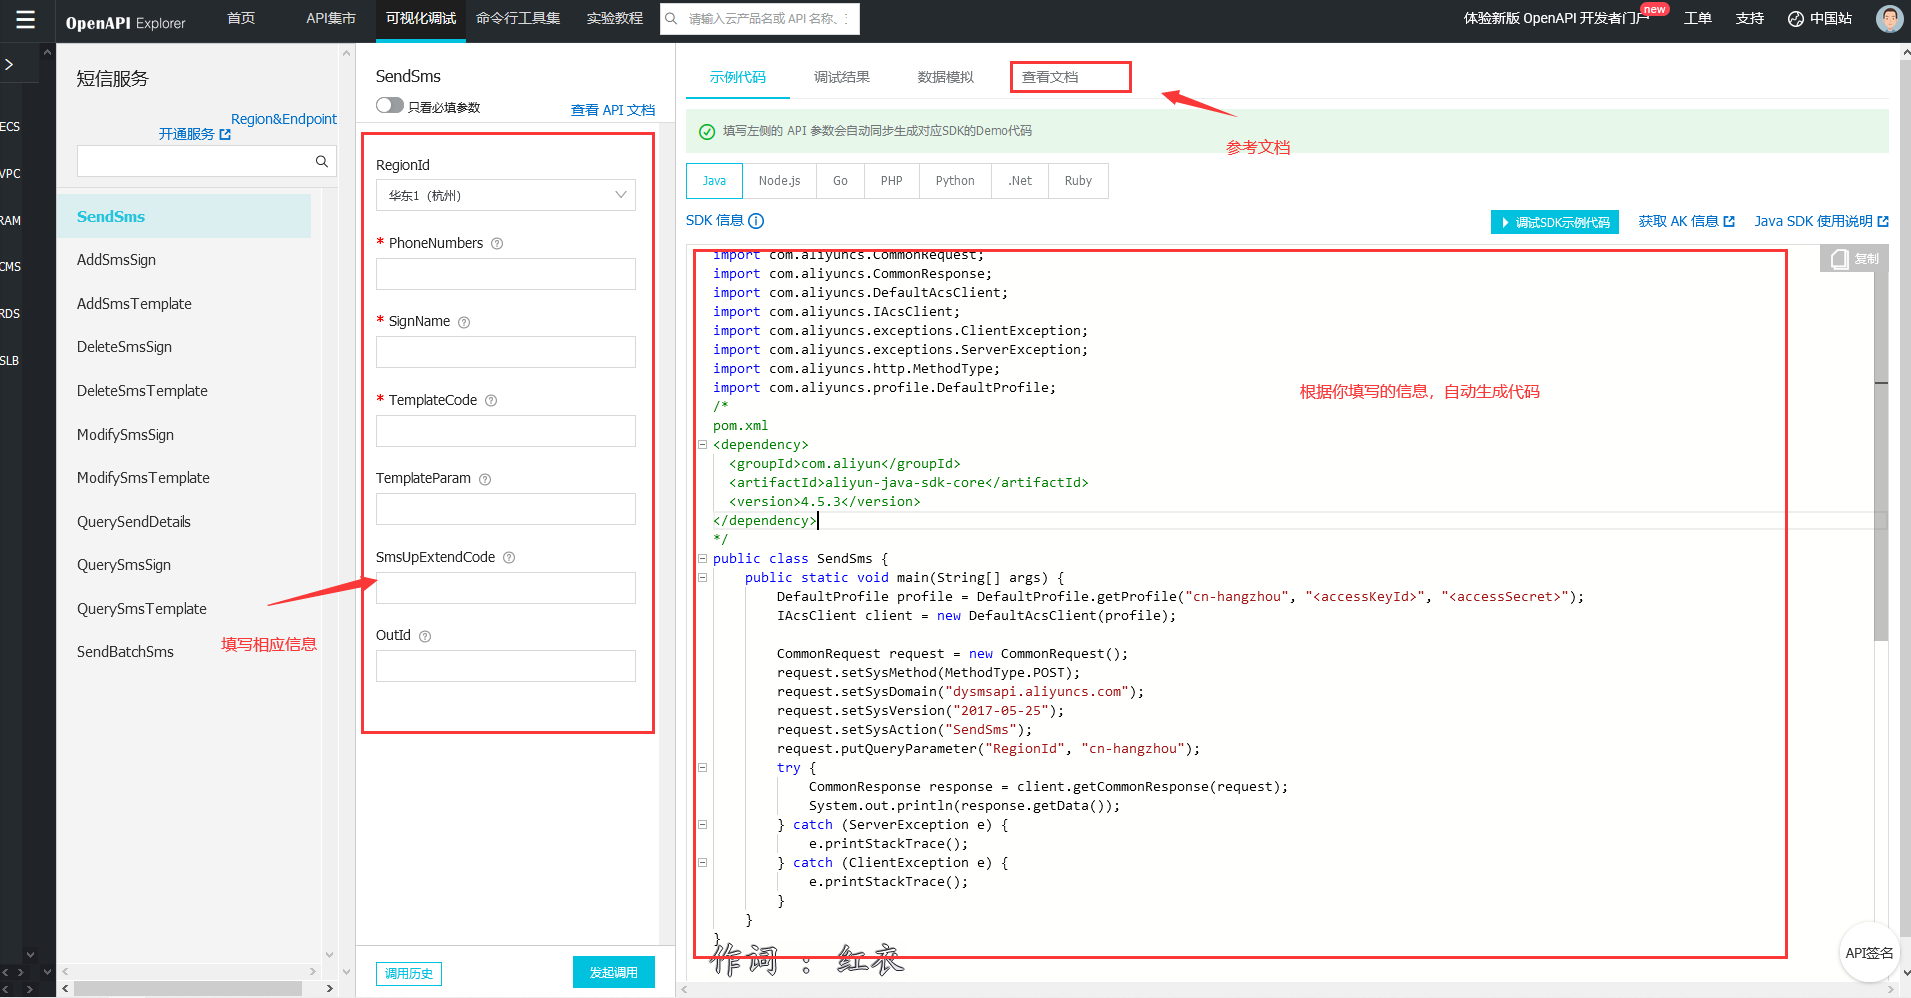The image size is (1911, 998).
Task: Open the Region&Endpoint link
Action: [284, 119]
